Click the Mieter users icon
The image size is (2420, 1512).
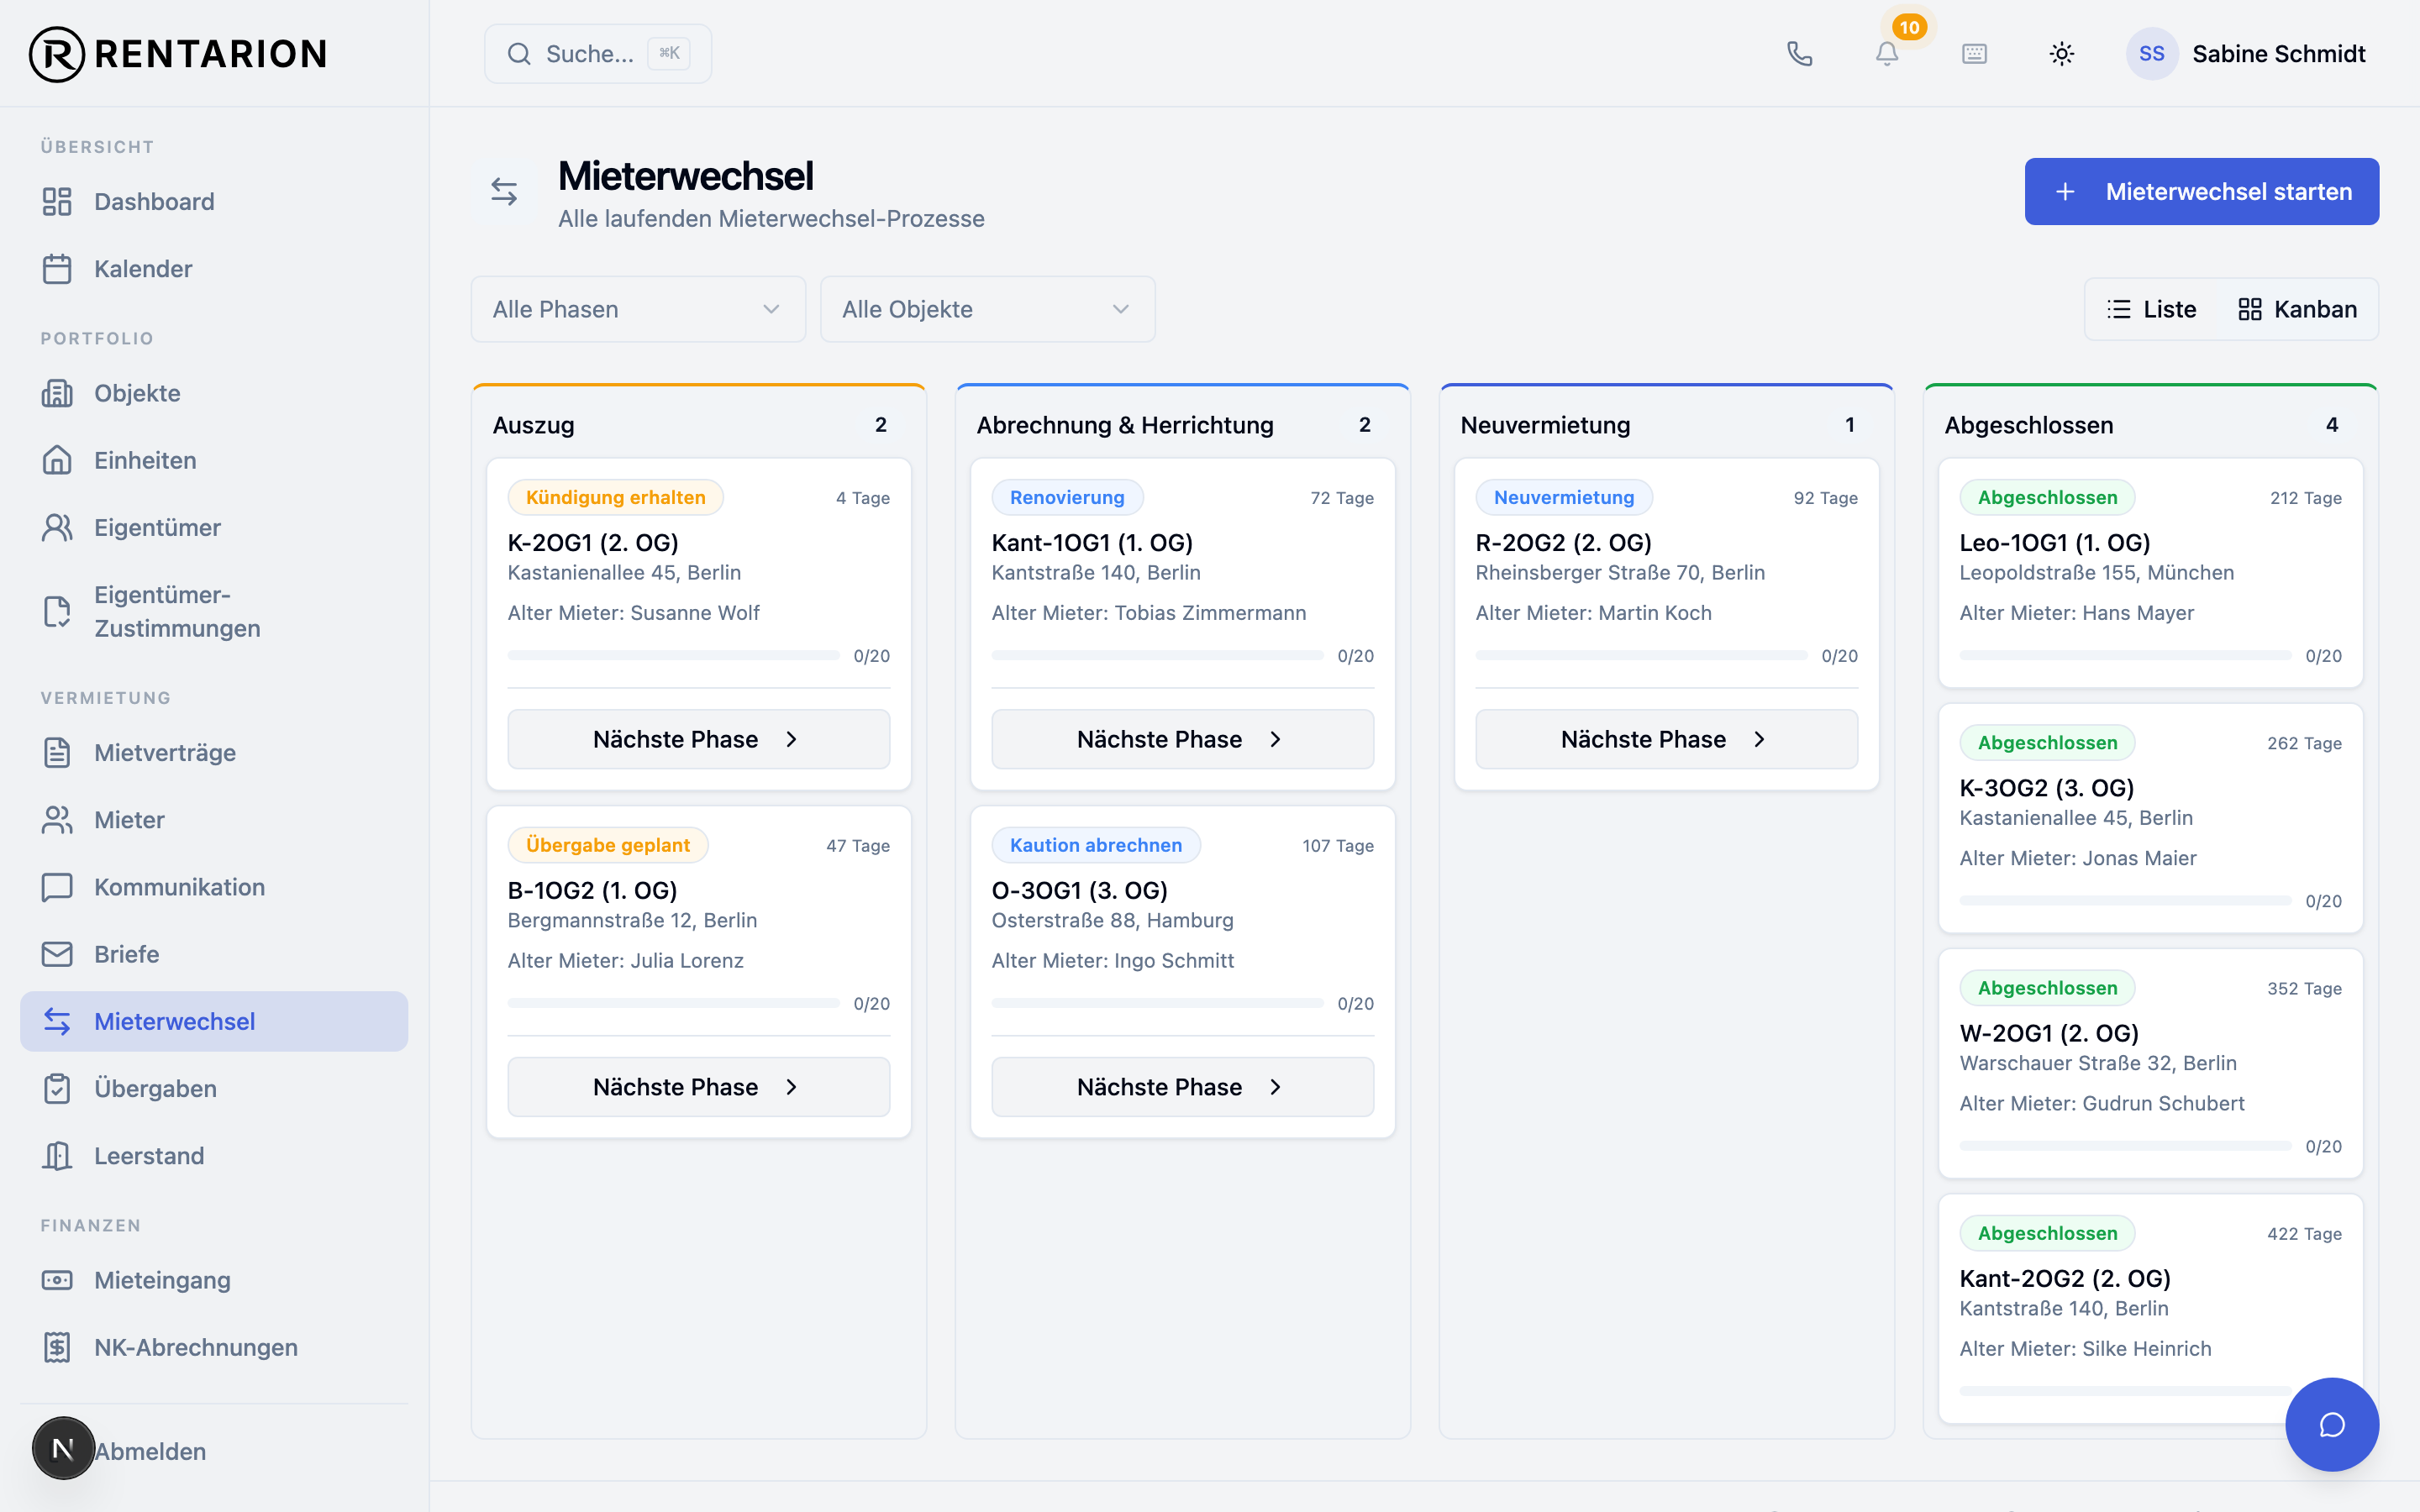(x=57, y=820)
